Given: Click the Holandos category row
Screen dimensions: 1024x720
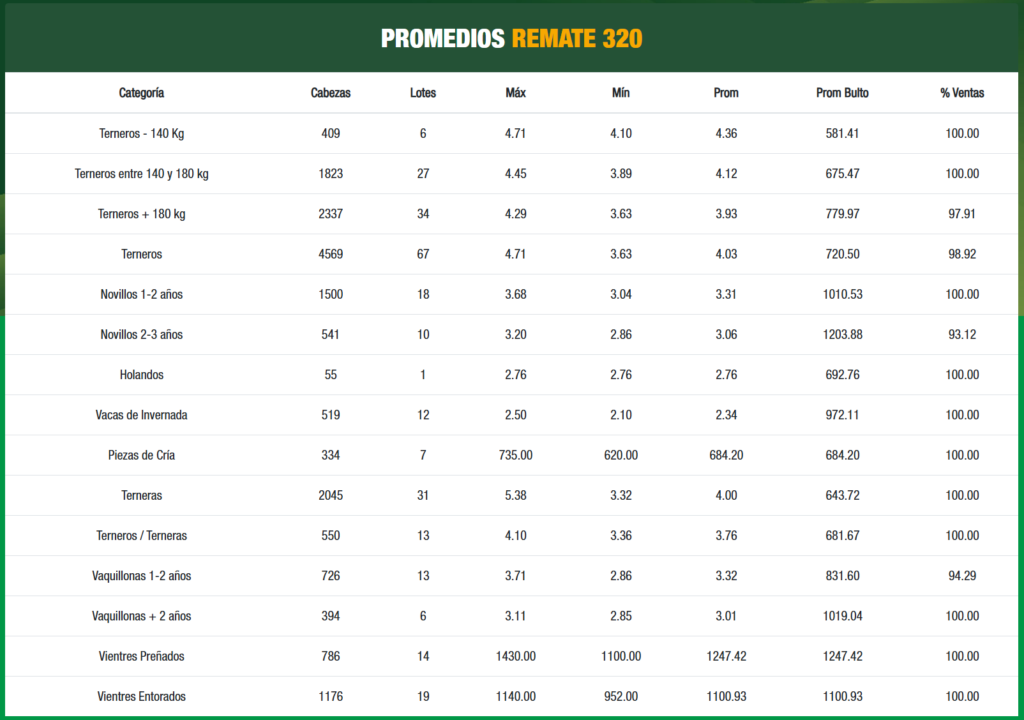Looking at the screenshot, I should coord(141,375).
